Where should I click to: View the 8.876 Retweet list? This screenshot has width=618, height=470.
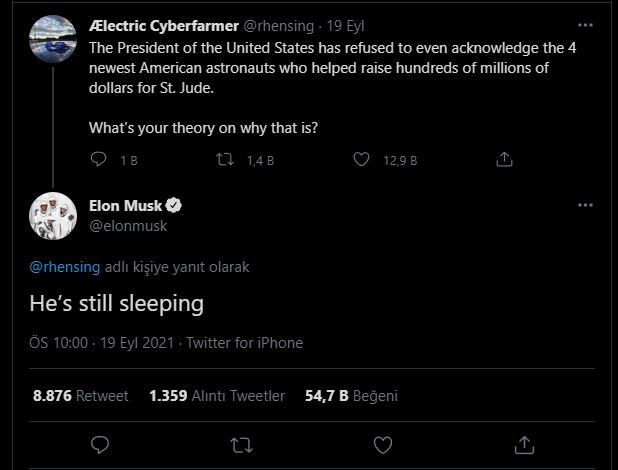tap(80, 395)
